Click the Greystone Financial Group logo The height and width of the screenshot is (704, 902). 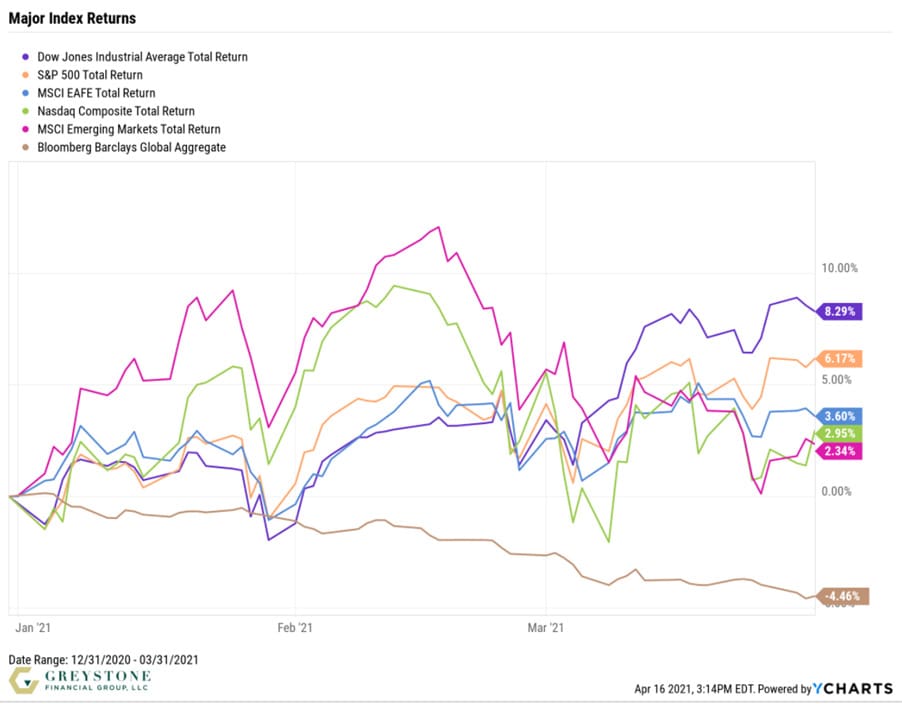coord(81,682)
